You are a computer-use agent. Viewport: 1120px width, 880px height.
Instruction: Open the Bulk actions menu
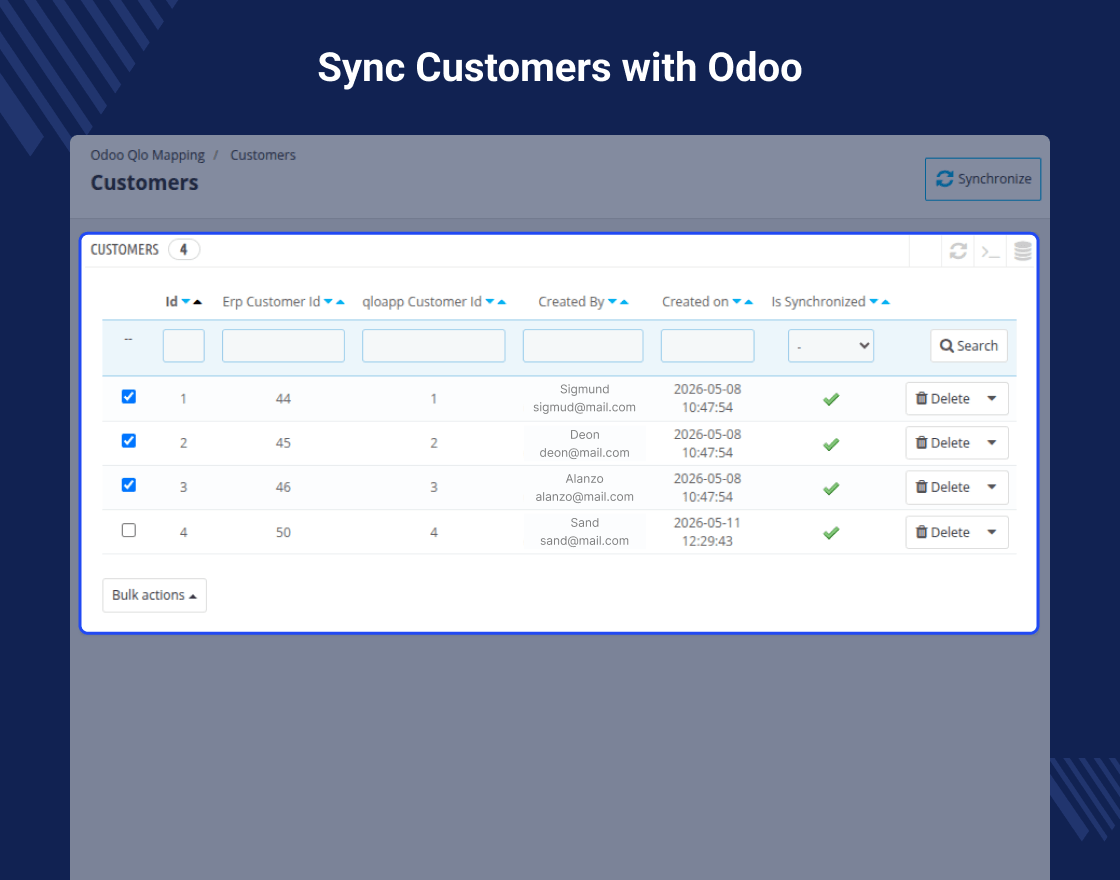pos(154,595)
